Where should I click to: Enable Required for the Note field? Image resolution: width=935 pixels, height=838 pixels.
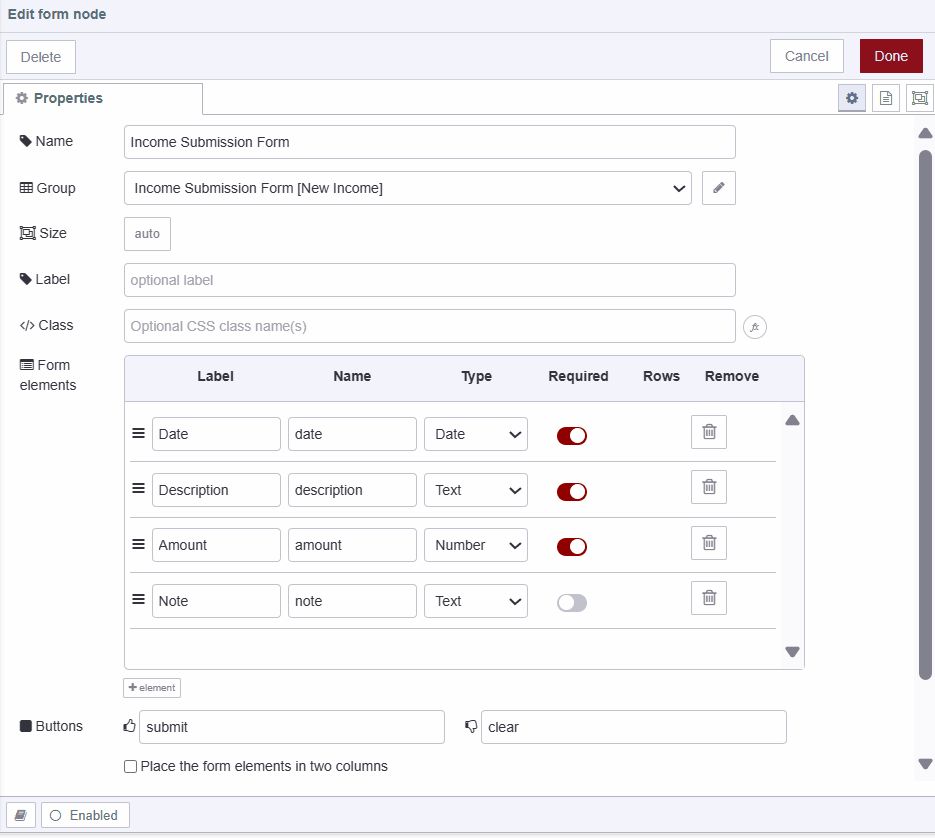coord(571,602)
